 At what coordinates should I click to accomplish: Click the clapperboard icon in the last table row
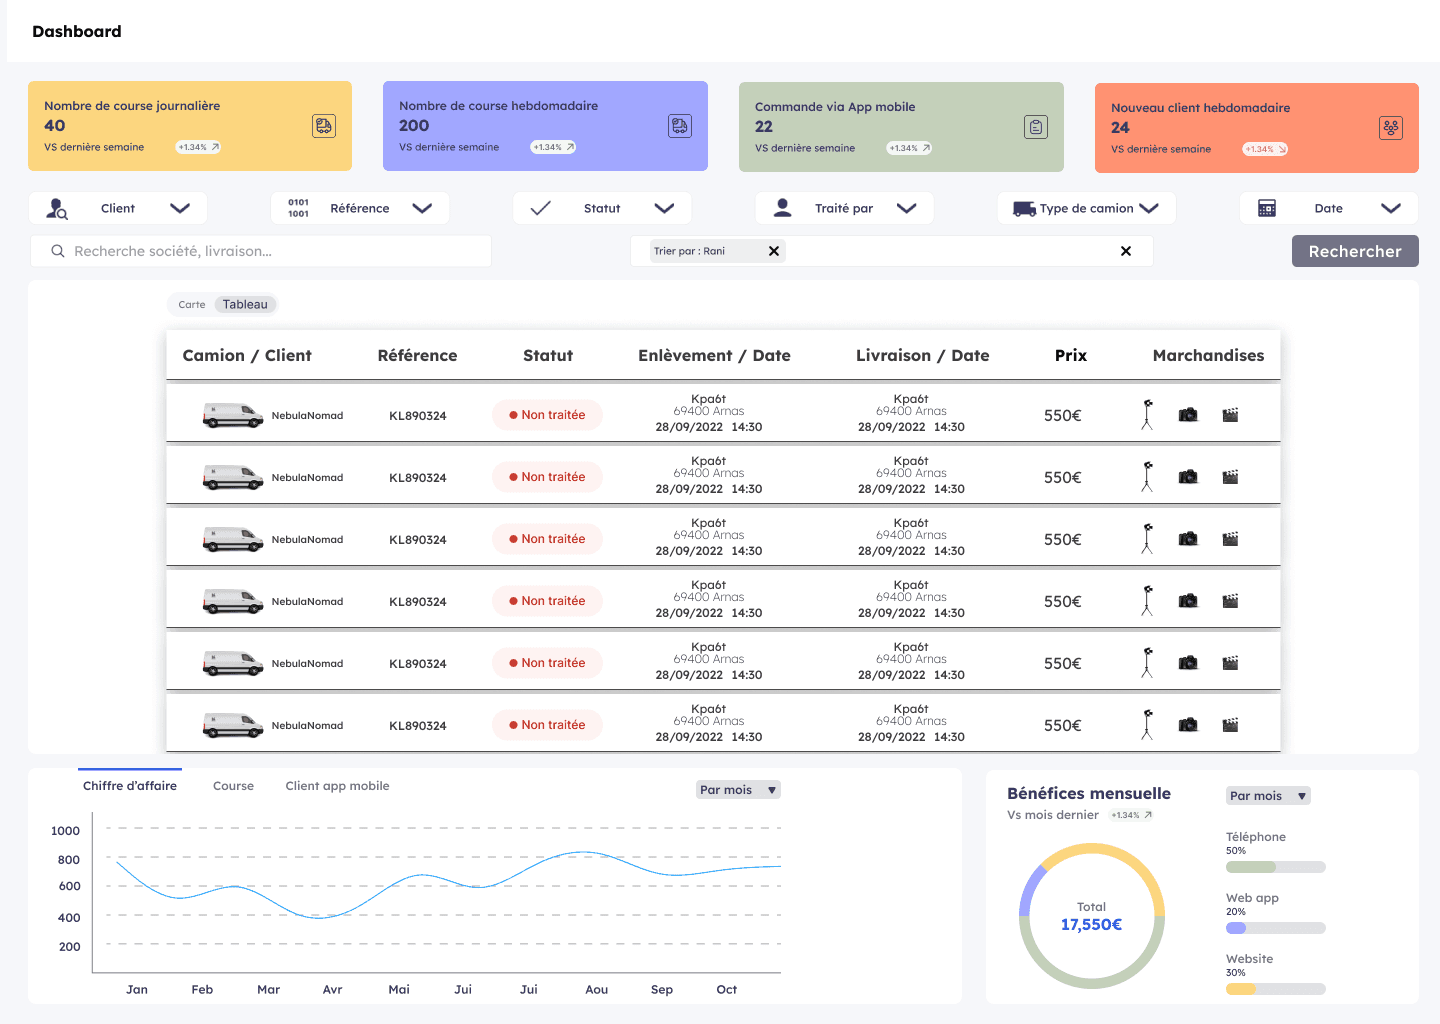coord(1230,725)
